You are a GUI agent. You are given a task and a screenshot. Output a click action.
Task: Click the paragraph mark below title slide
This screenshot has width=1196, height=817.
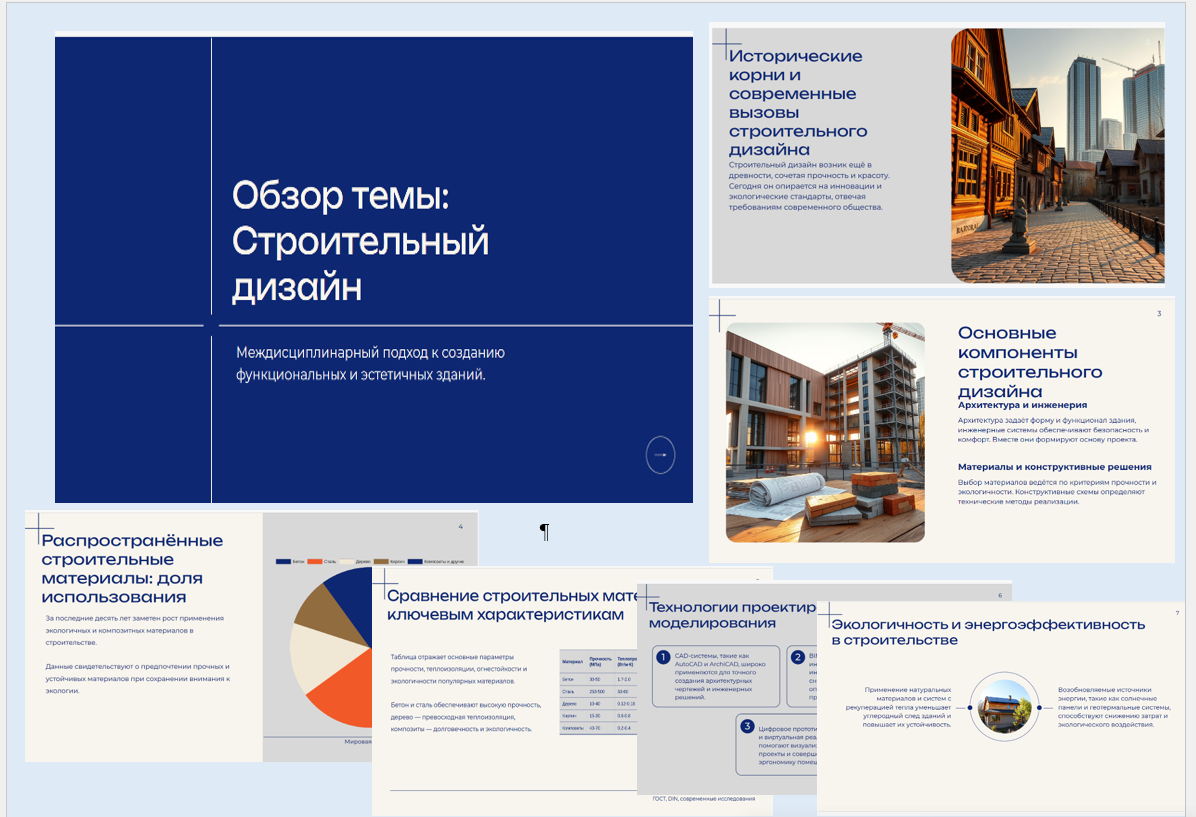(x=545, y=532)
